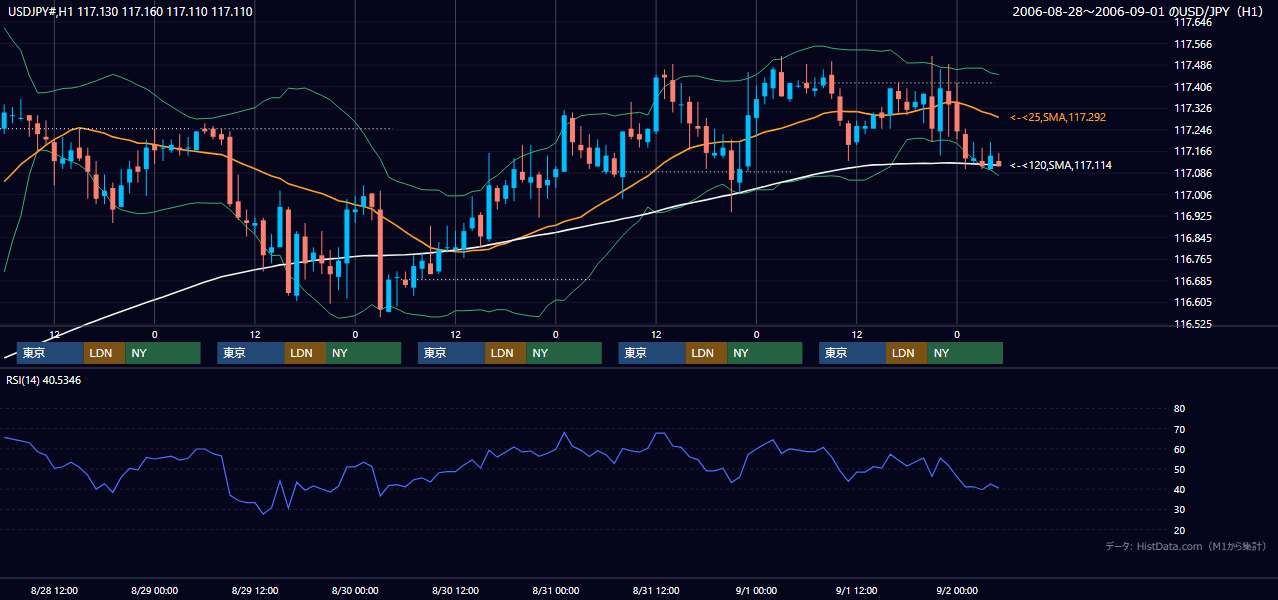This screenshot has width=1278, height=600.
Task: Click the rightmost NY session box
Action: [965, 353]
